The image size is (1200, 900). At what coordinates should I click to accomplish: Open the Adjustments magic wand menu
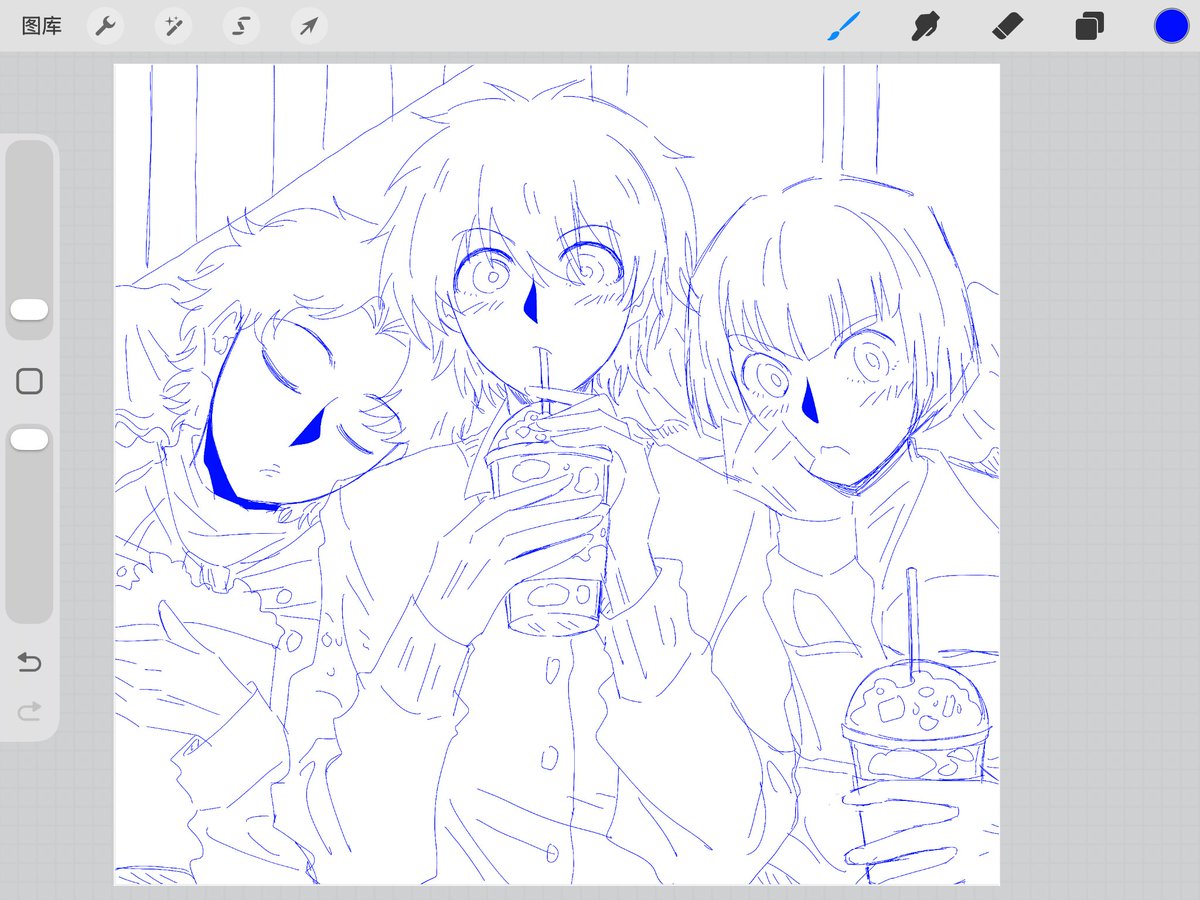[x=173, y=26]
